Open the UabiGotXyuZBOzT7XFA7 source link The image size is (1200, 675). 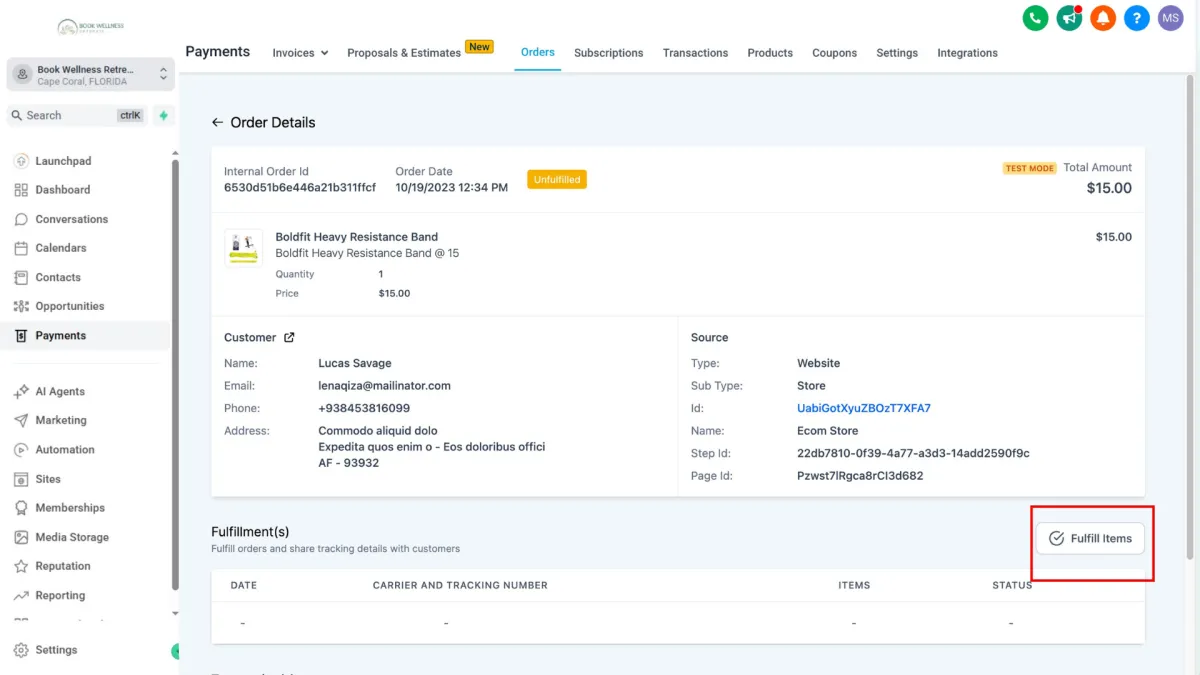pyautogui.click(x=863, y=408)
